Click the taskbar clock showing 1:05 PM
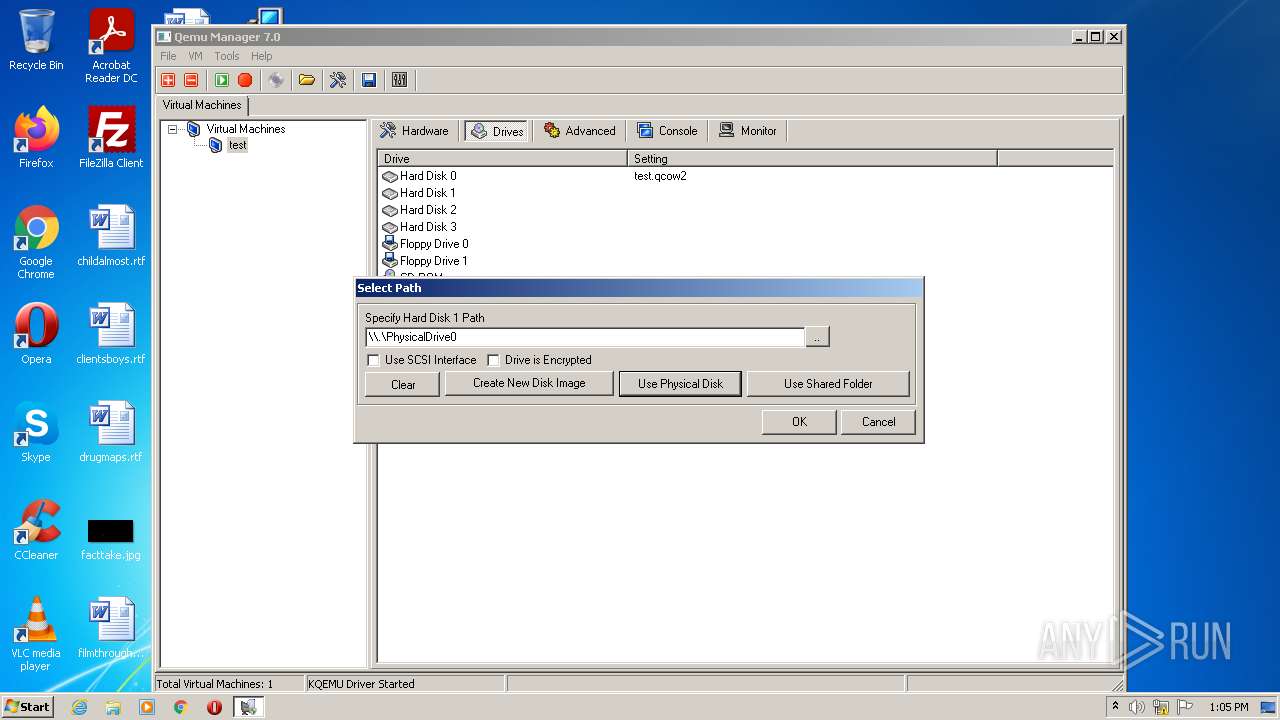The width and height of the screenshot is (1280, 720). point(1228,707)
